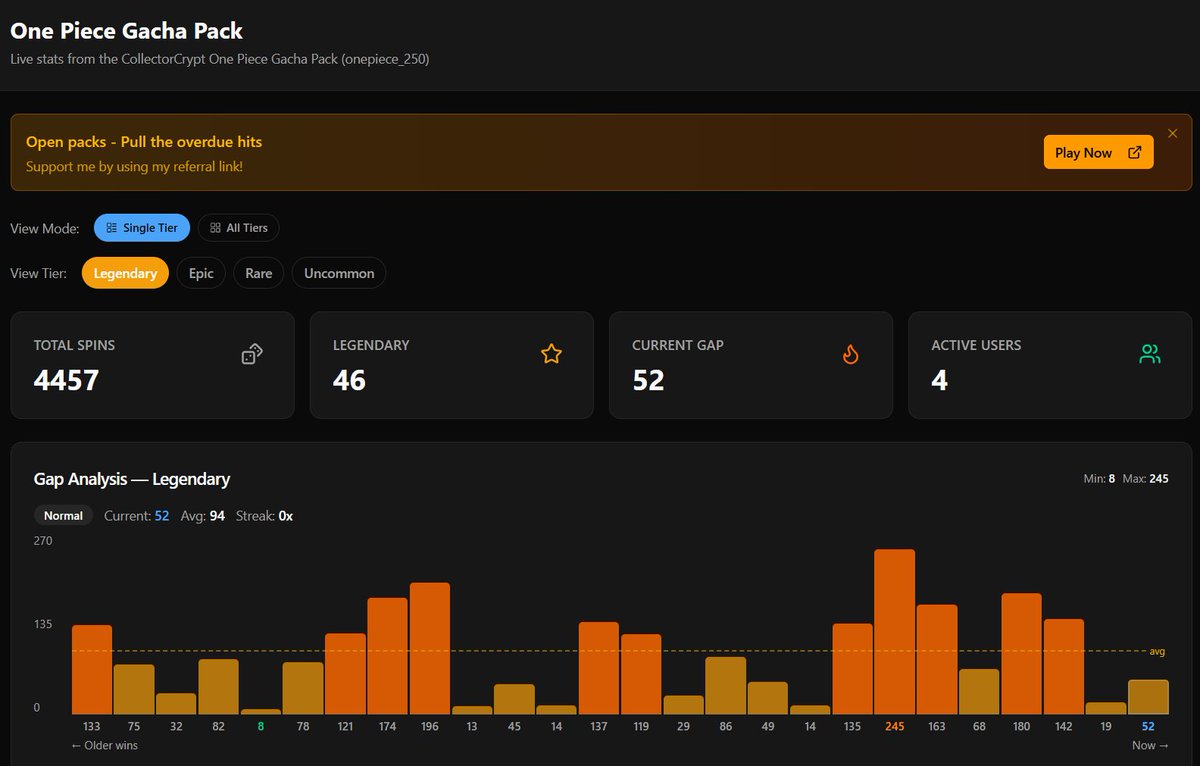The height and width of the screenshot is (766, 1200).
Task: Click the Streak: 0x stat
Action: pos(264,516)
